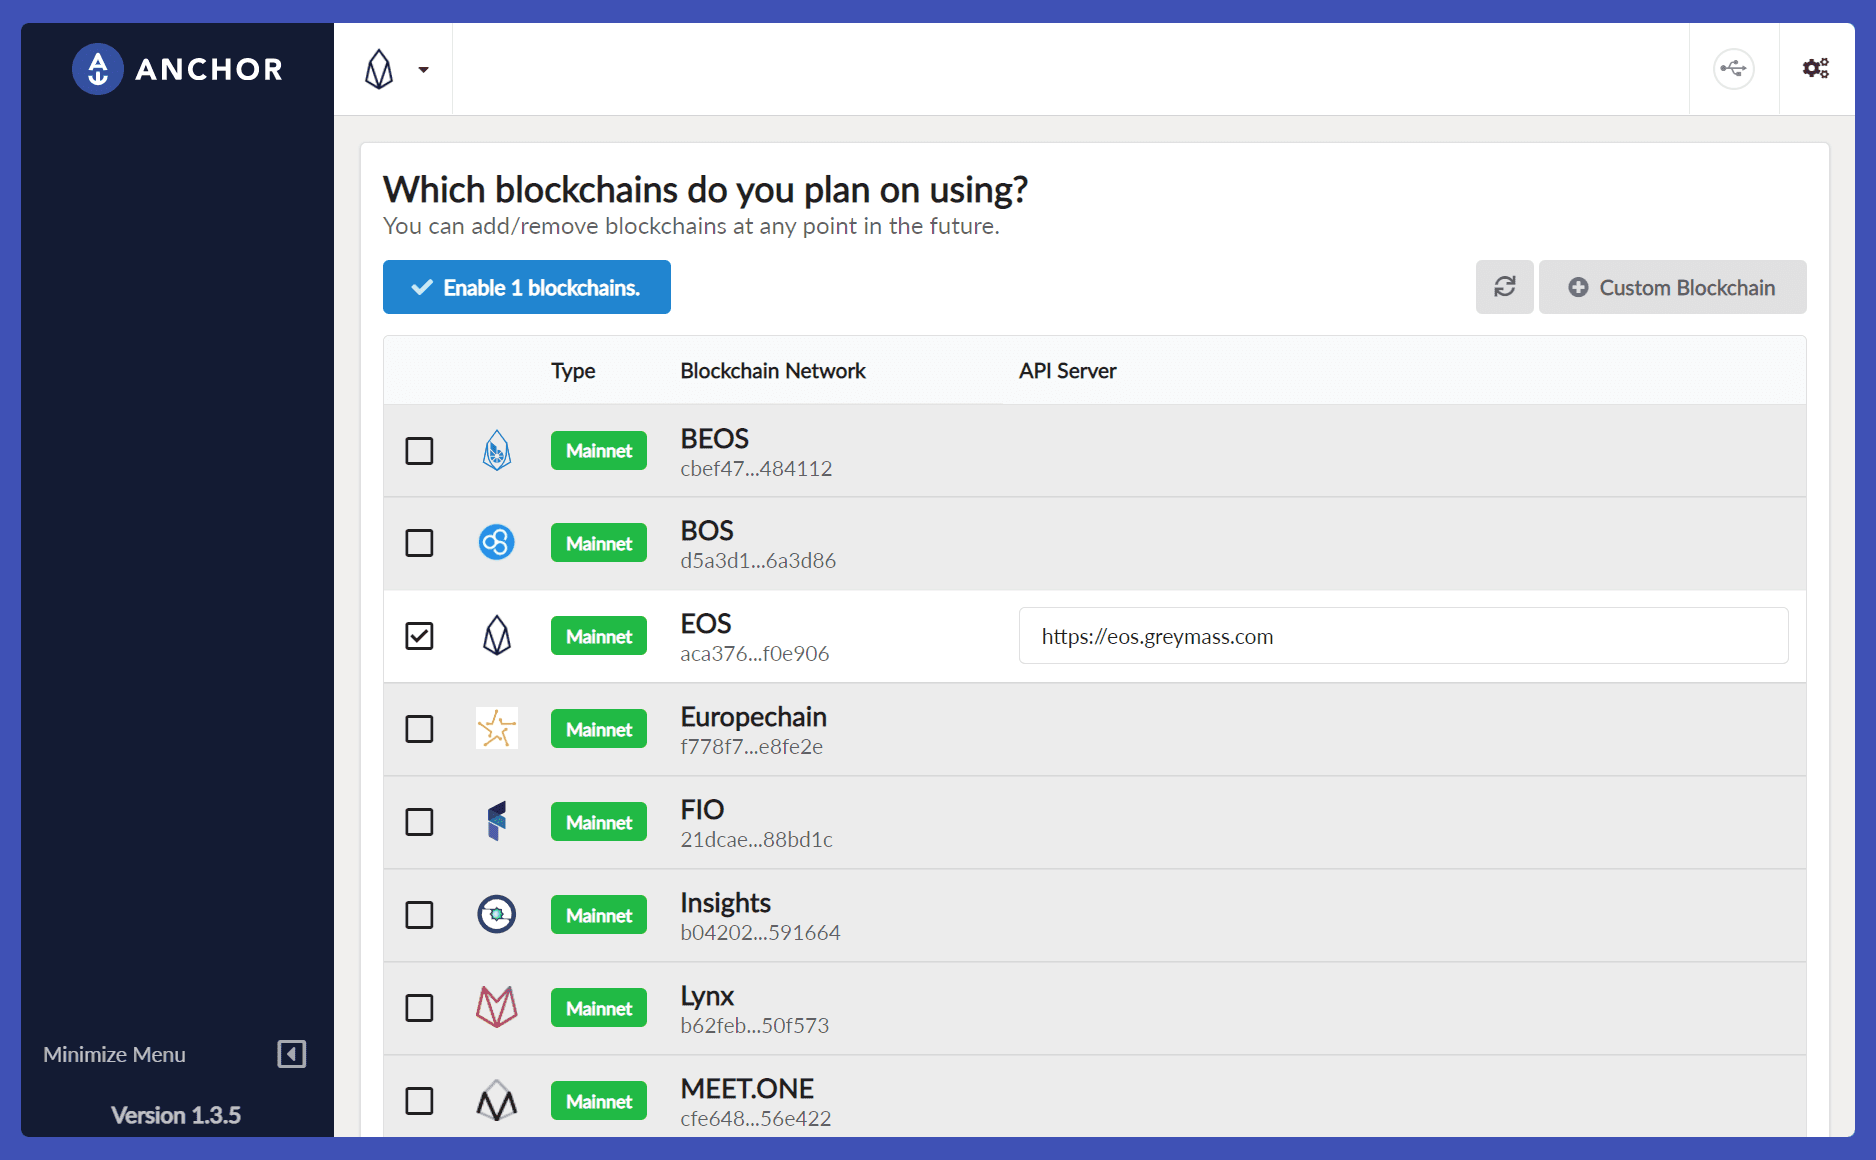Click chain ID f778f7...e8fe2e

tap(752, 746)
